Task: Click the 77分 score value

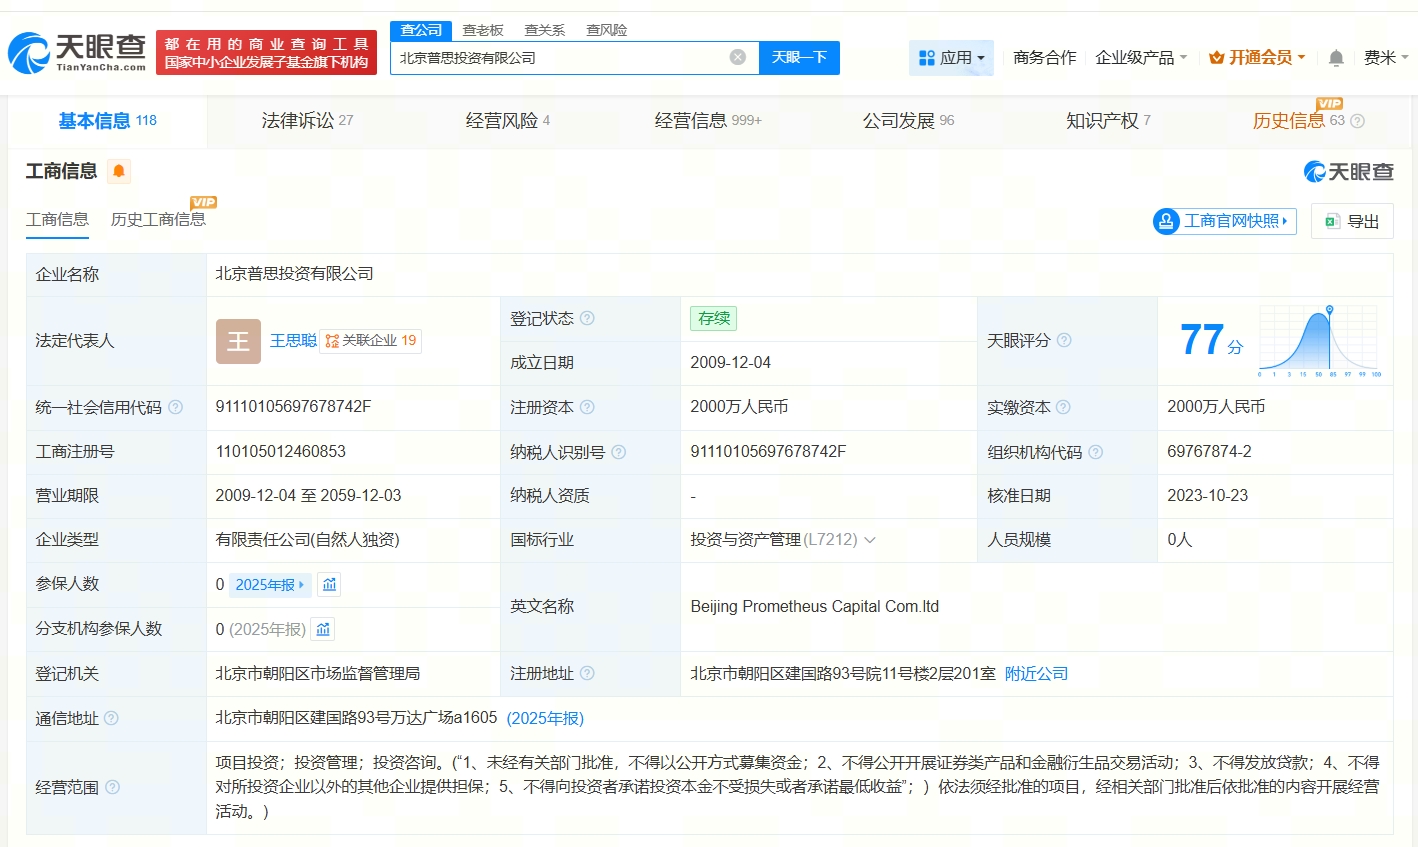Action: click(1211, 341)
